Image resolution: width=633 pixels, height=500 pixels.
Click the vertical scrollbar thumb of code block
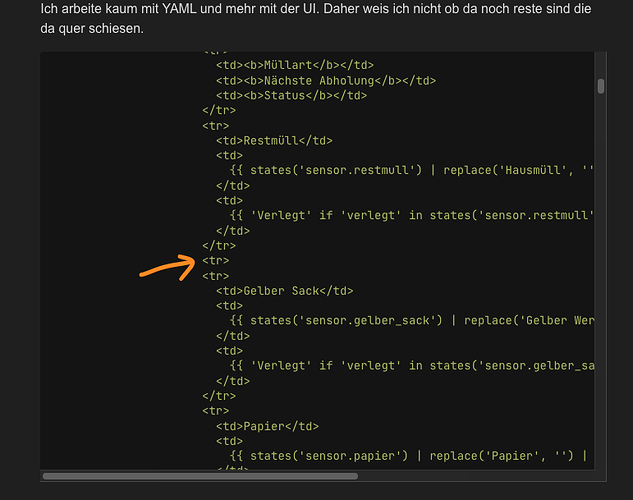pyautogui.click(x=601, y=86)
